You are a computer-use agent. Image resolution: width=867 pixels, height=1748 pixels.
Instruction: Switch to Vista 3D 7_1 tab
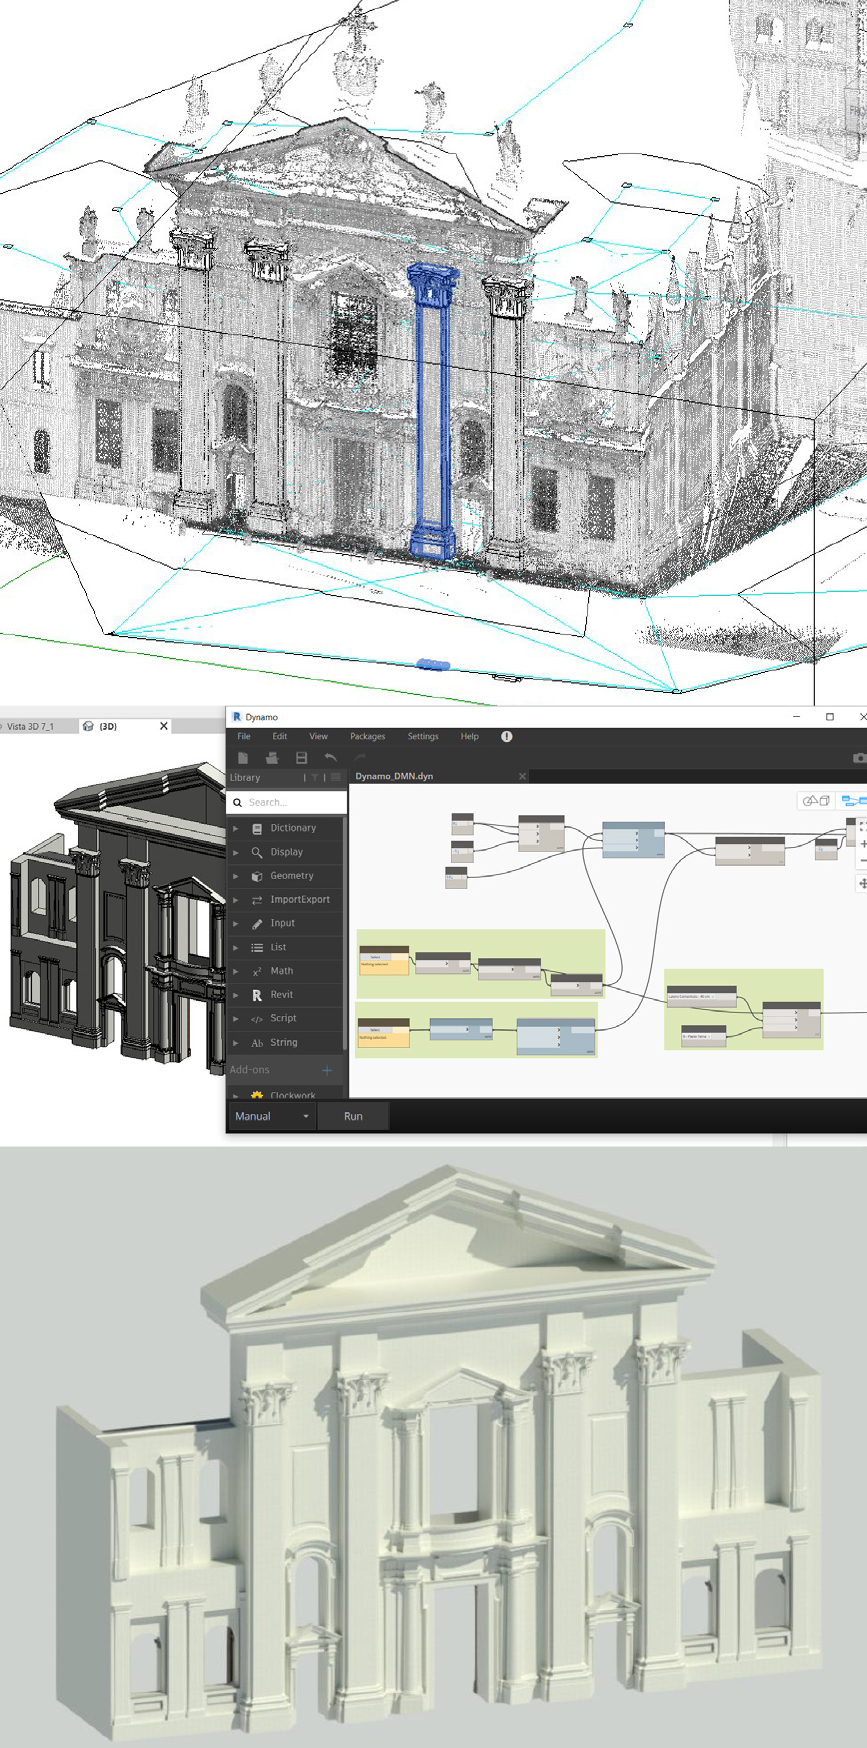31,726
